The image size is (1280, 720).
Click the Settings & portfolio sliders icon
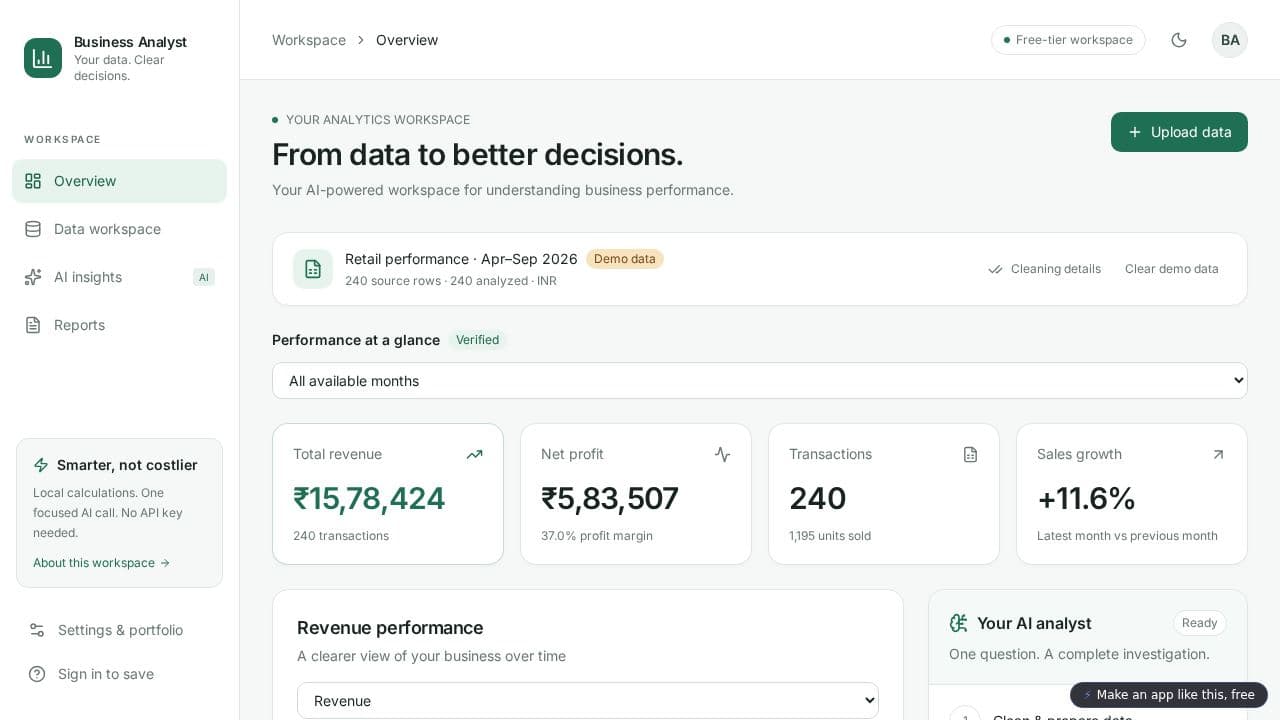[37, 630]
